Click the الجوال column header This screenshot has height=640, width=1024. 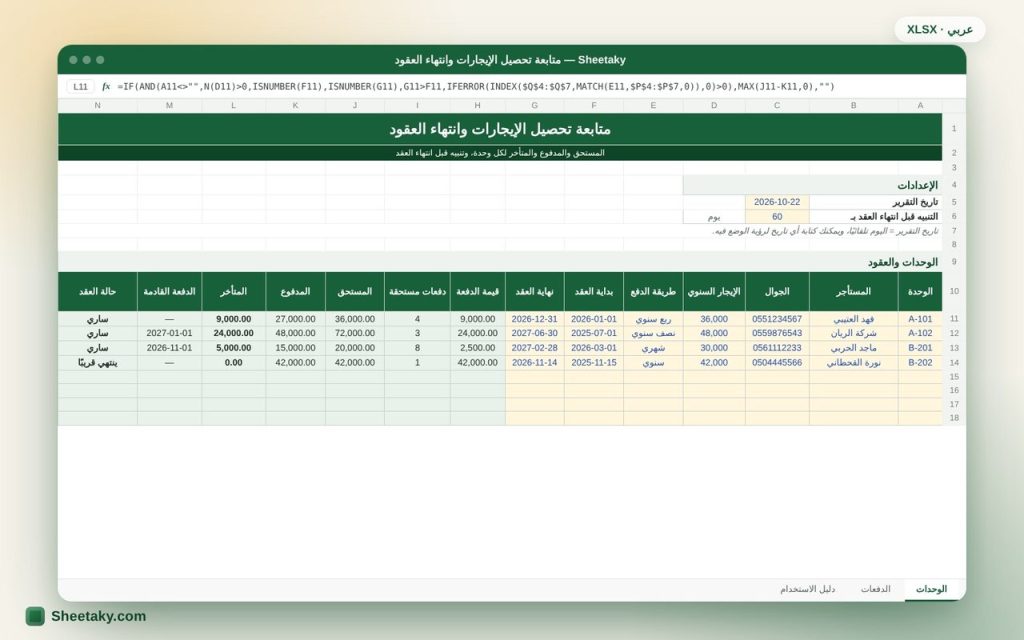click(776, 291)
